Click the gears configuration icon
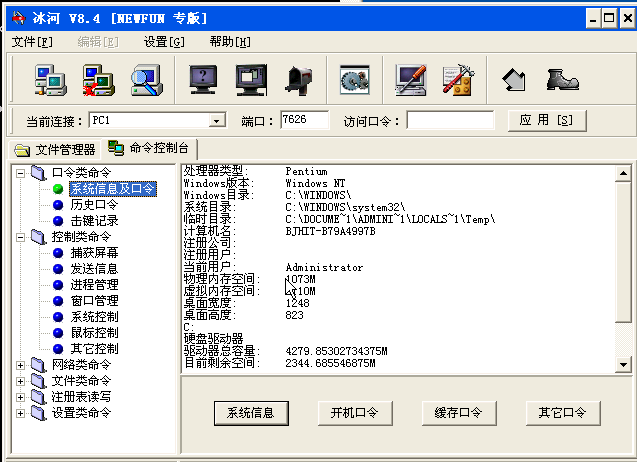The image size is (637, 462). coord(355,80)
